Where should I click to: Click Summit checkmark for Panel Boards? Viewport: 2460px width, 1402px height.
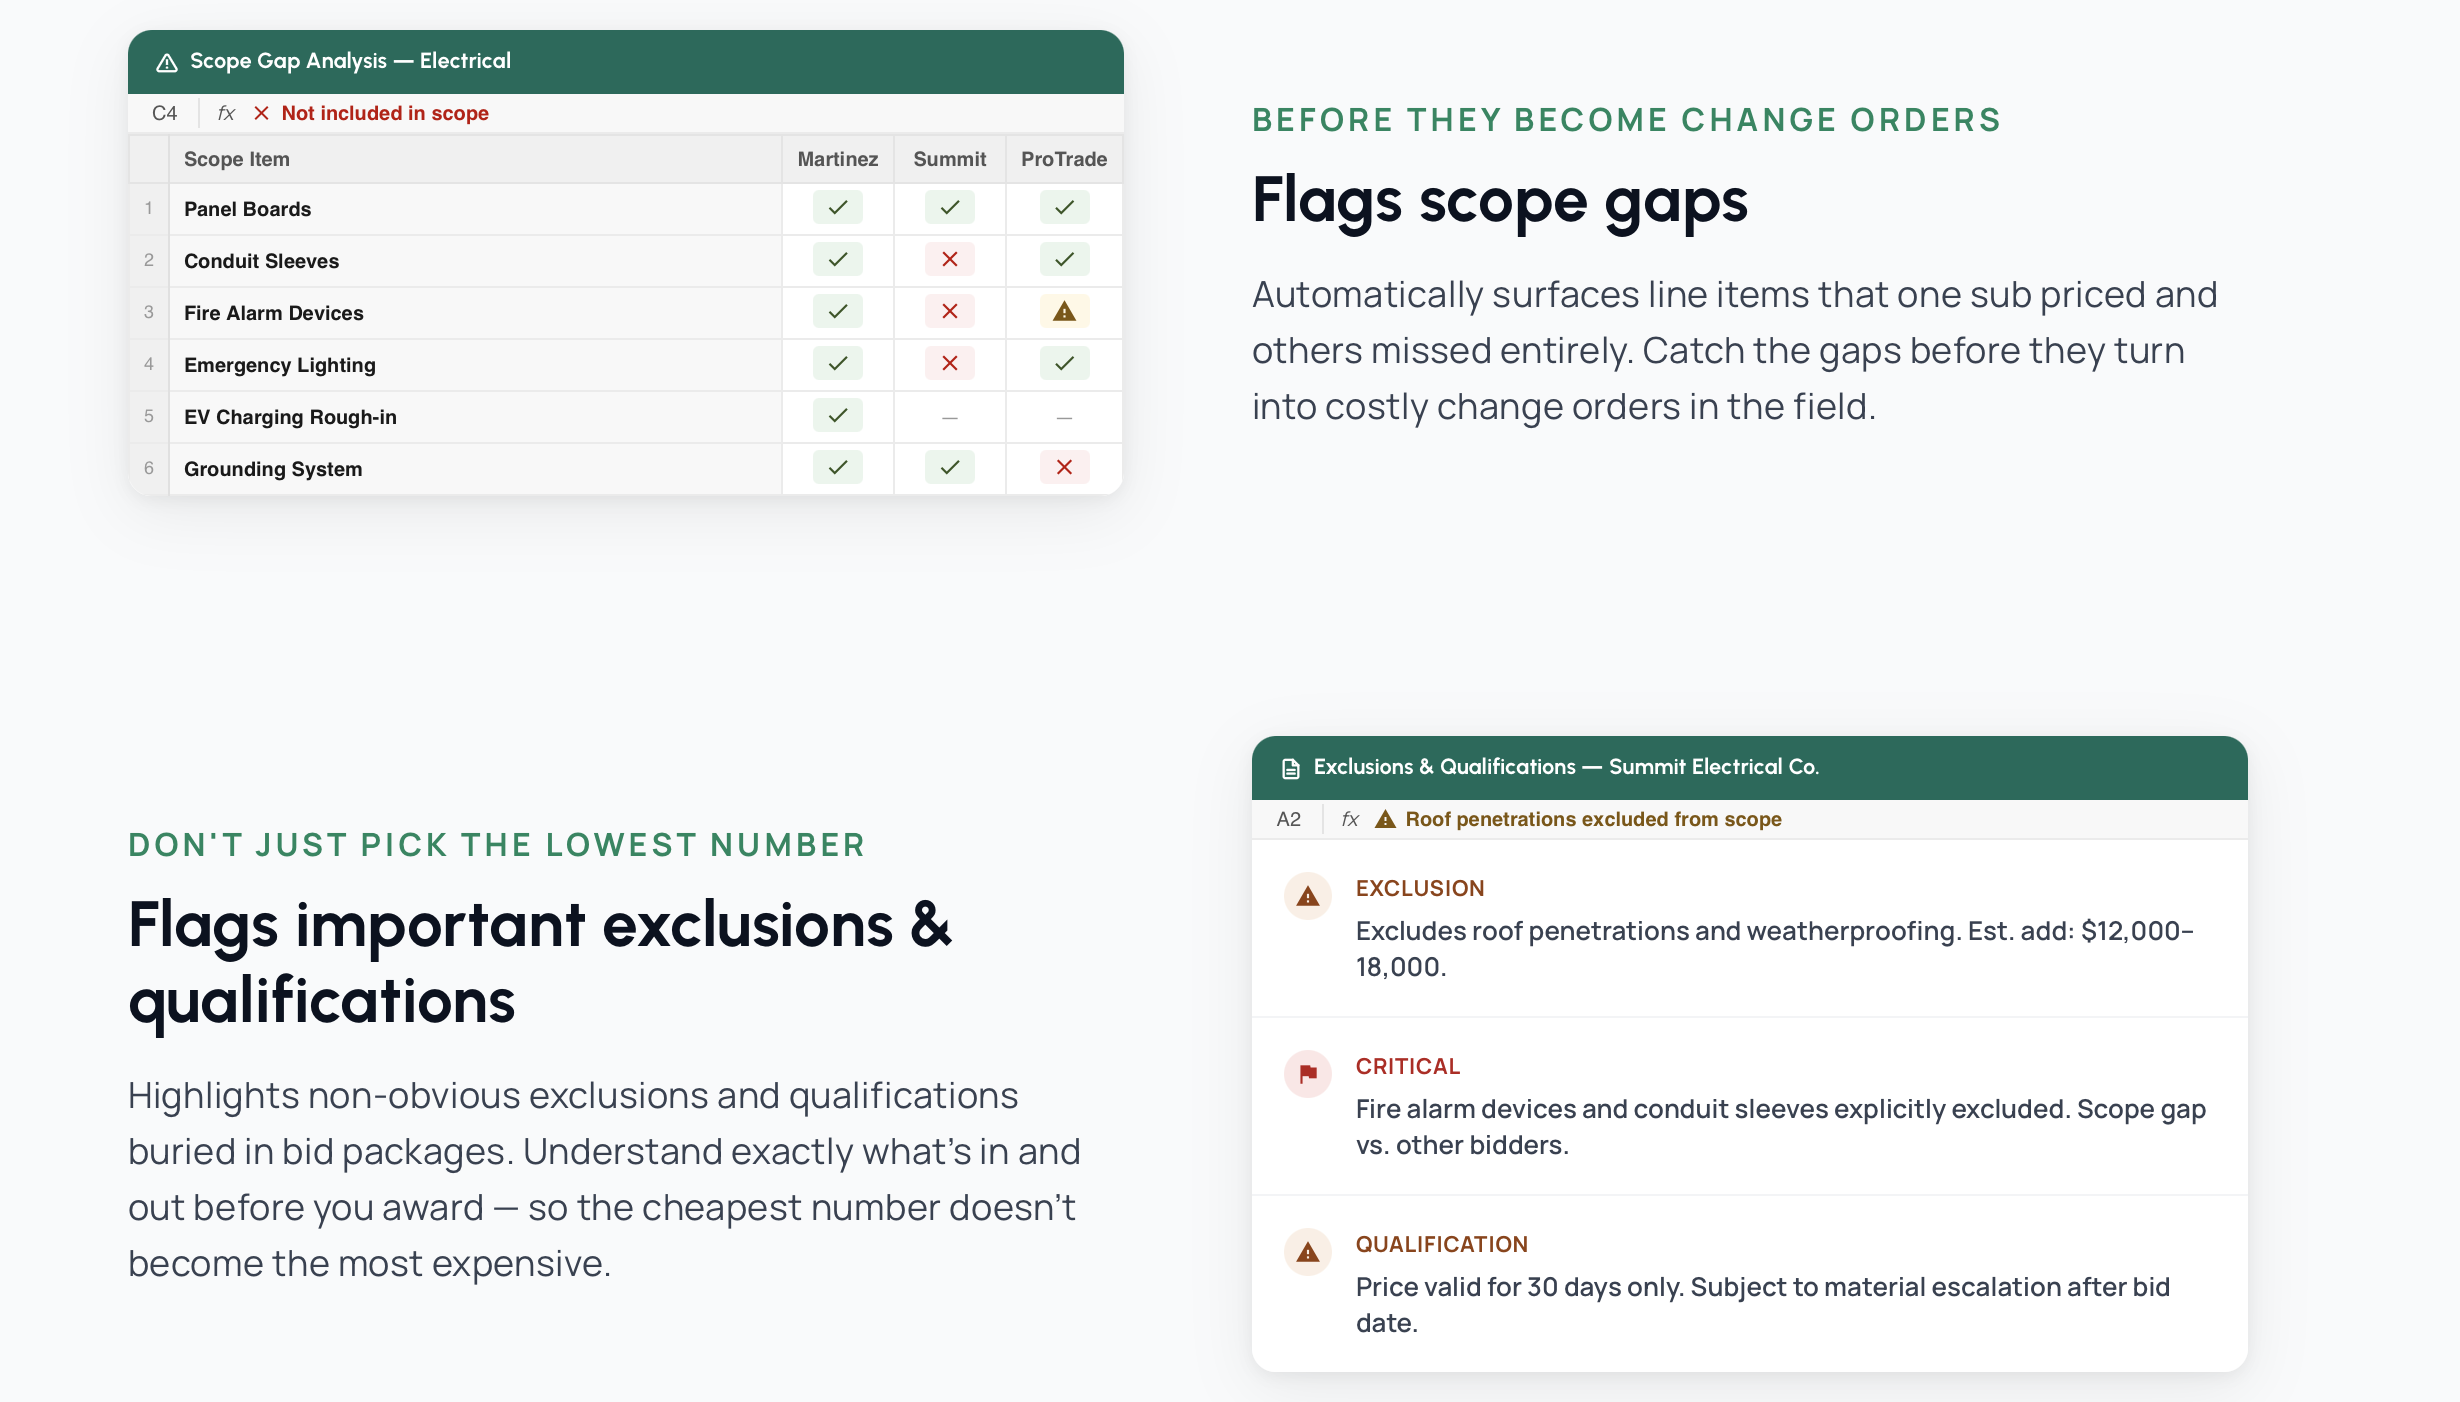coord(950,208)
